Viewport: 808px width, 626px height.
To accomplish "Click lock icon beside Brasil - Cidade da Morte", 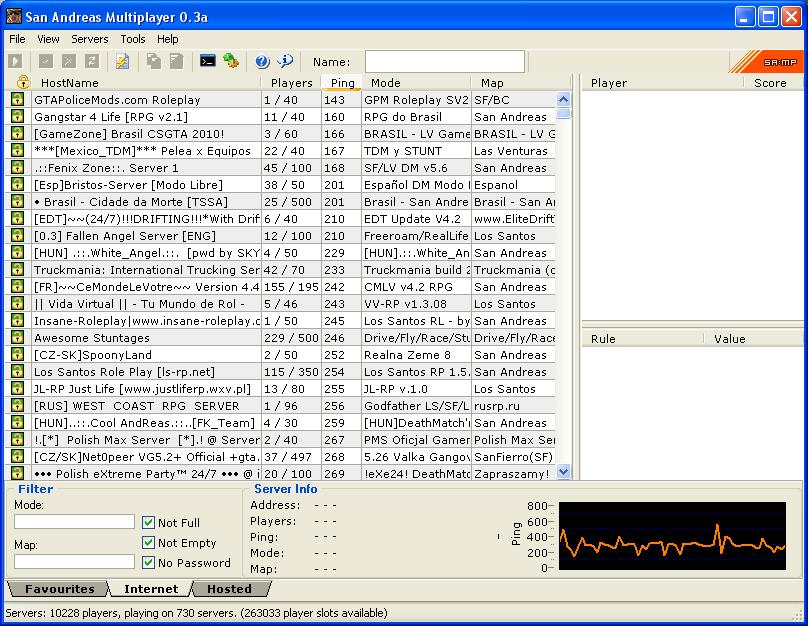I will pyautogui.click(x=18, y=201).
